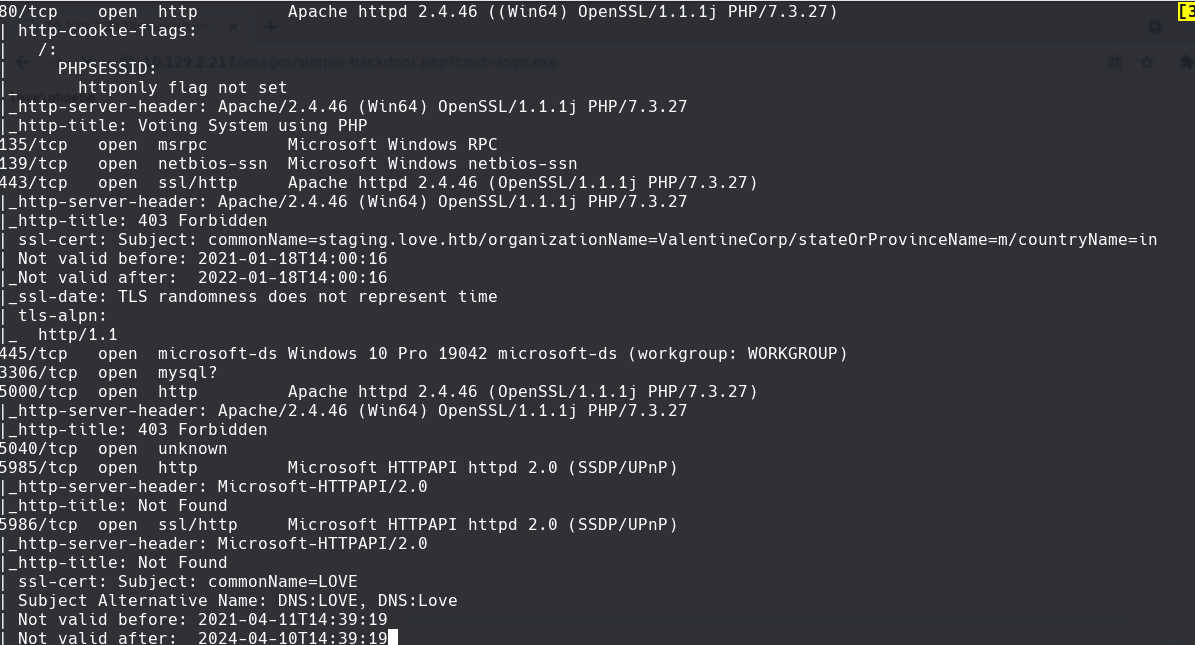Click the site information icon in address bar

tap(127, 61)
